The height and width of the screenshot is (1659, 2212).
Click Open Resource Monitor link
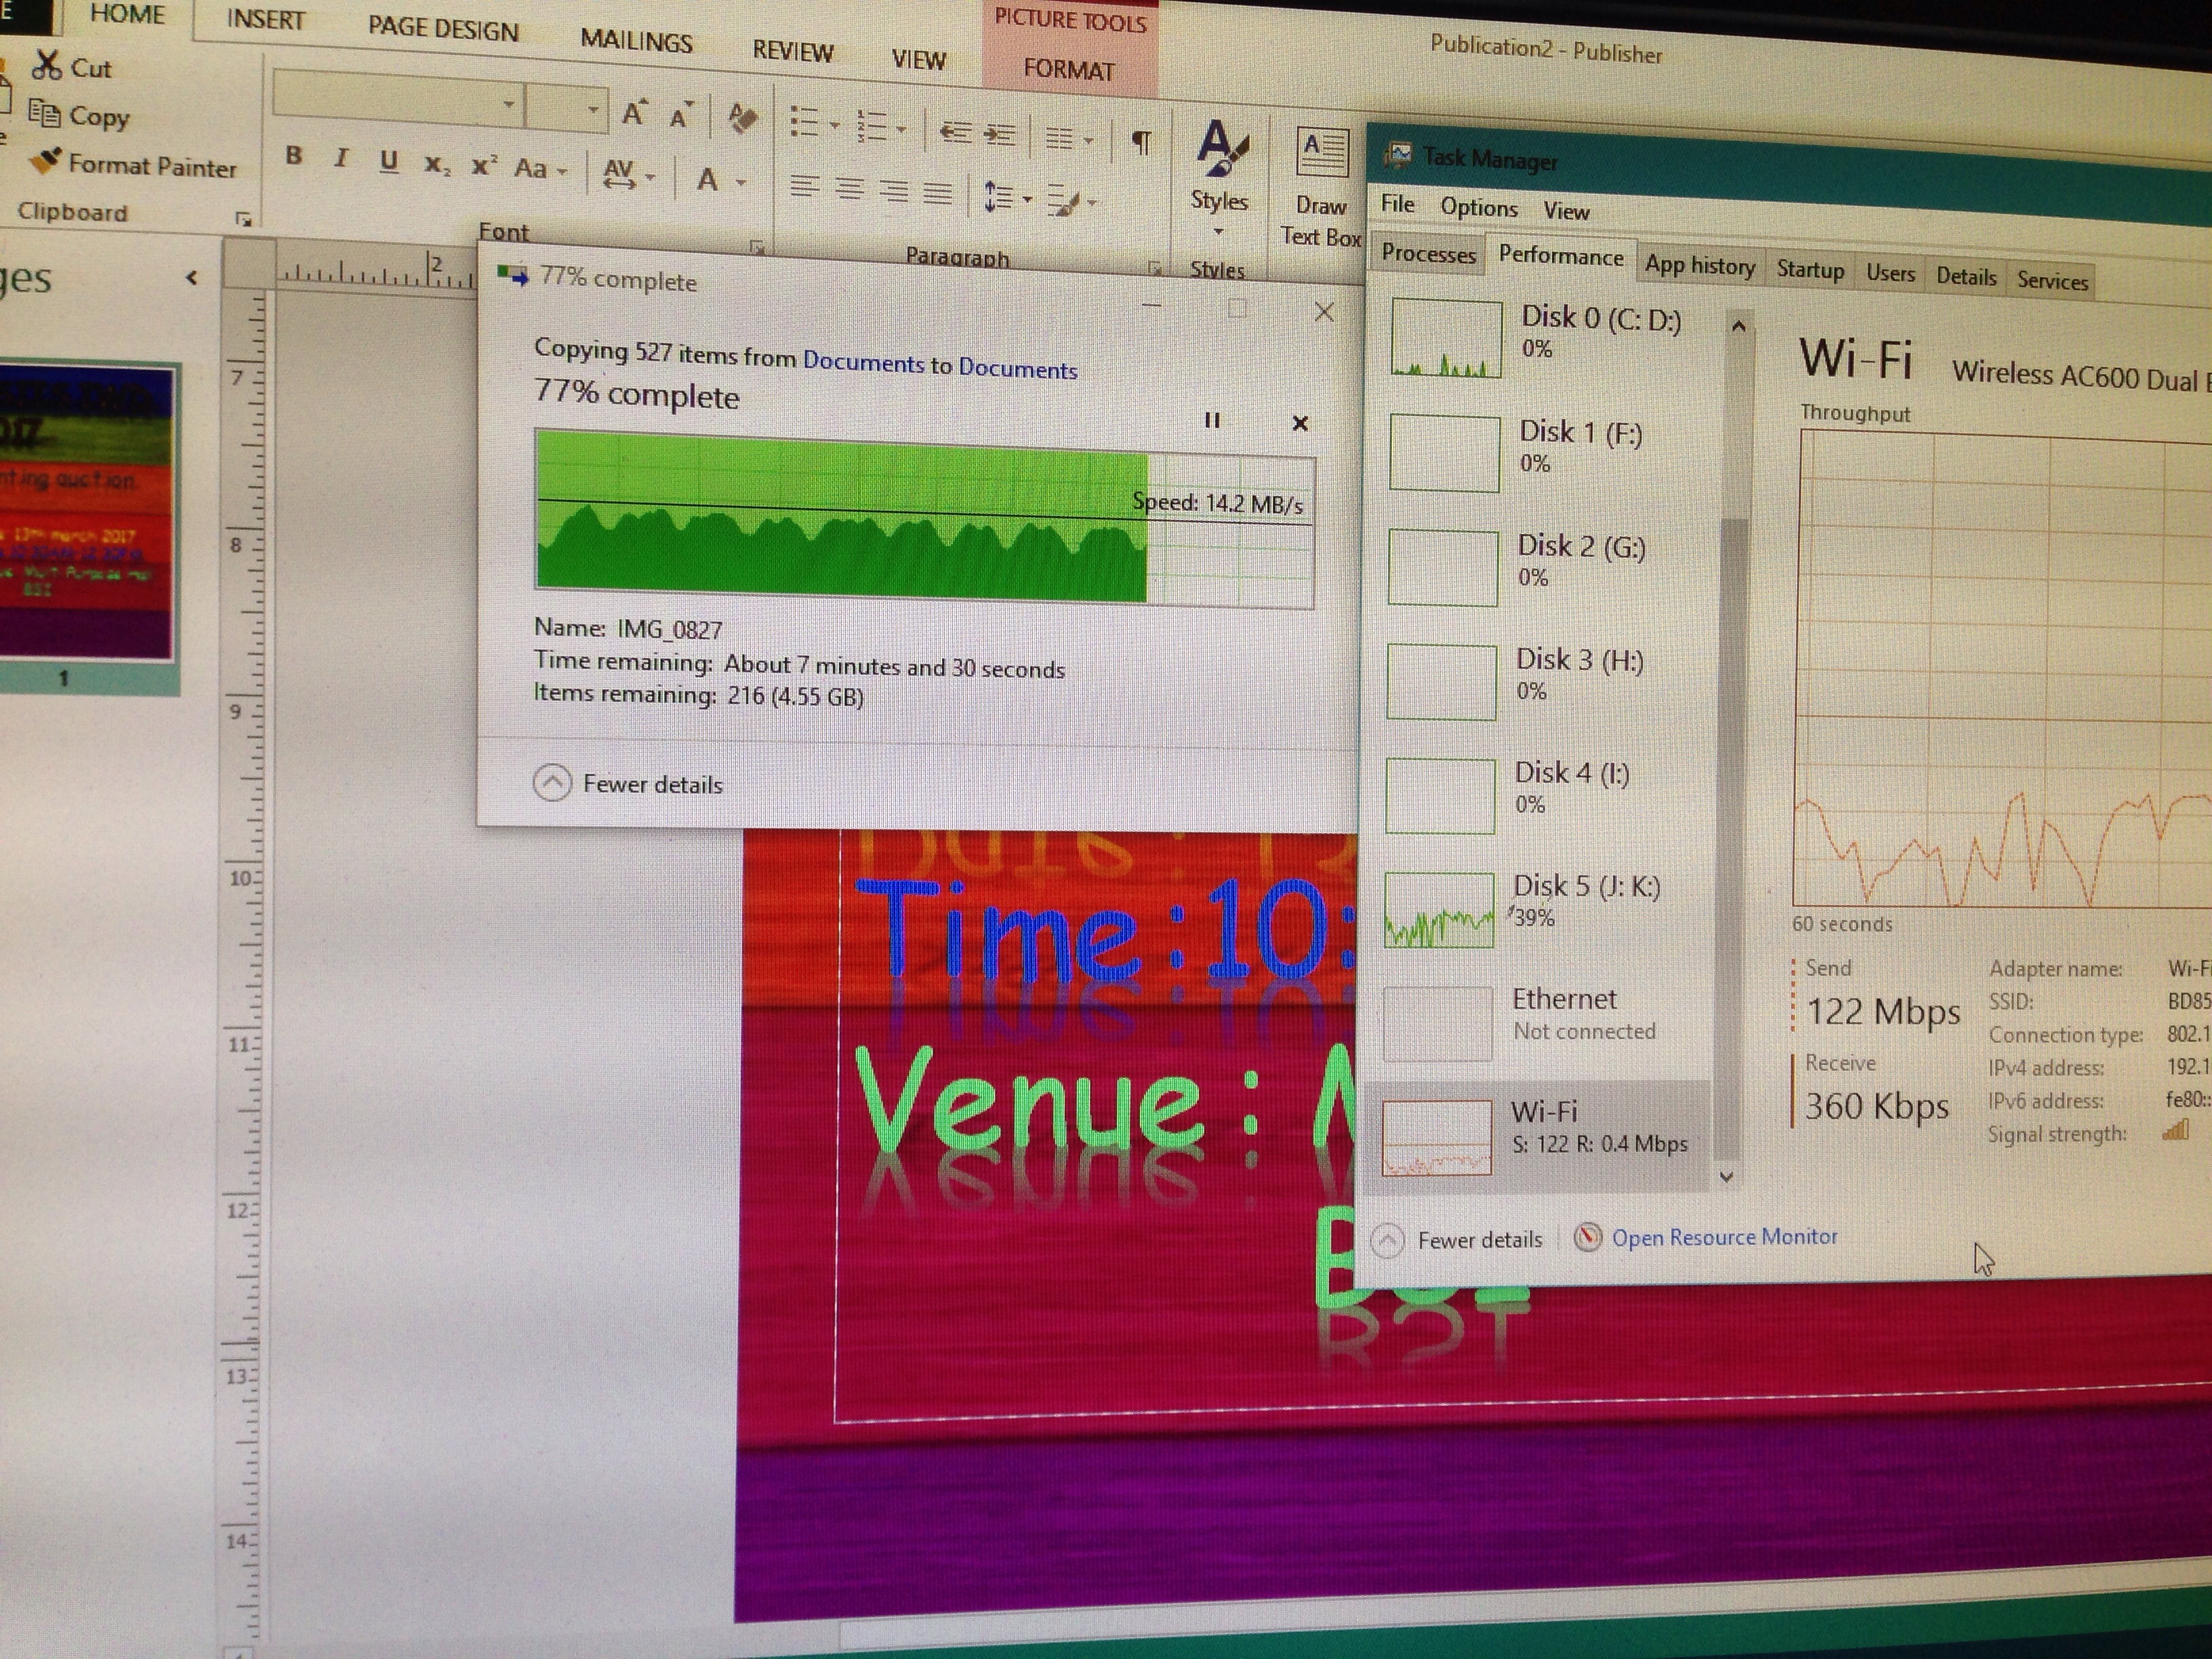click(1707, 1237)
